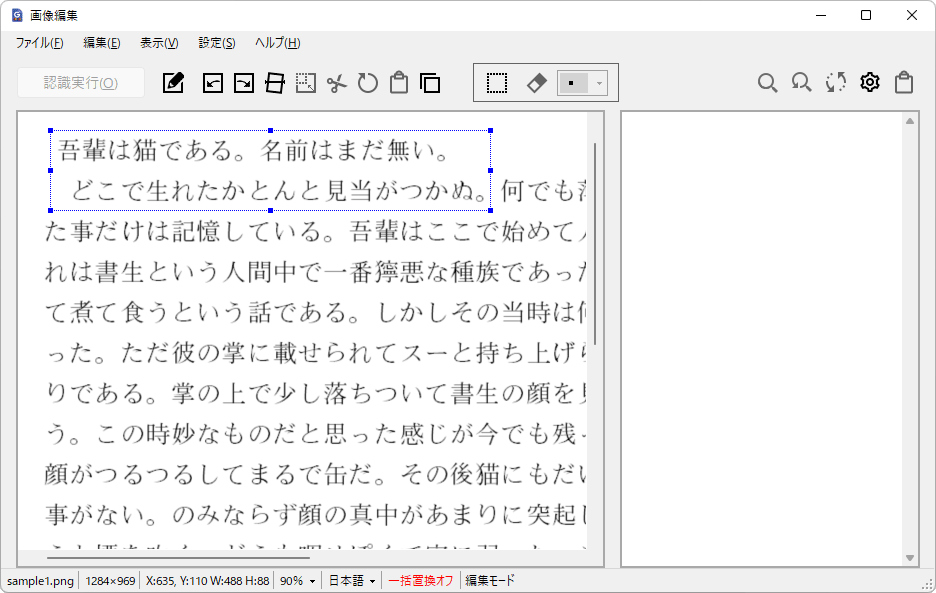936x593 pixels.
Task: Click the top-middle selection handle
Action: (270, 130)
